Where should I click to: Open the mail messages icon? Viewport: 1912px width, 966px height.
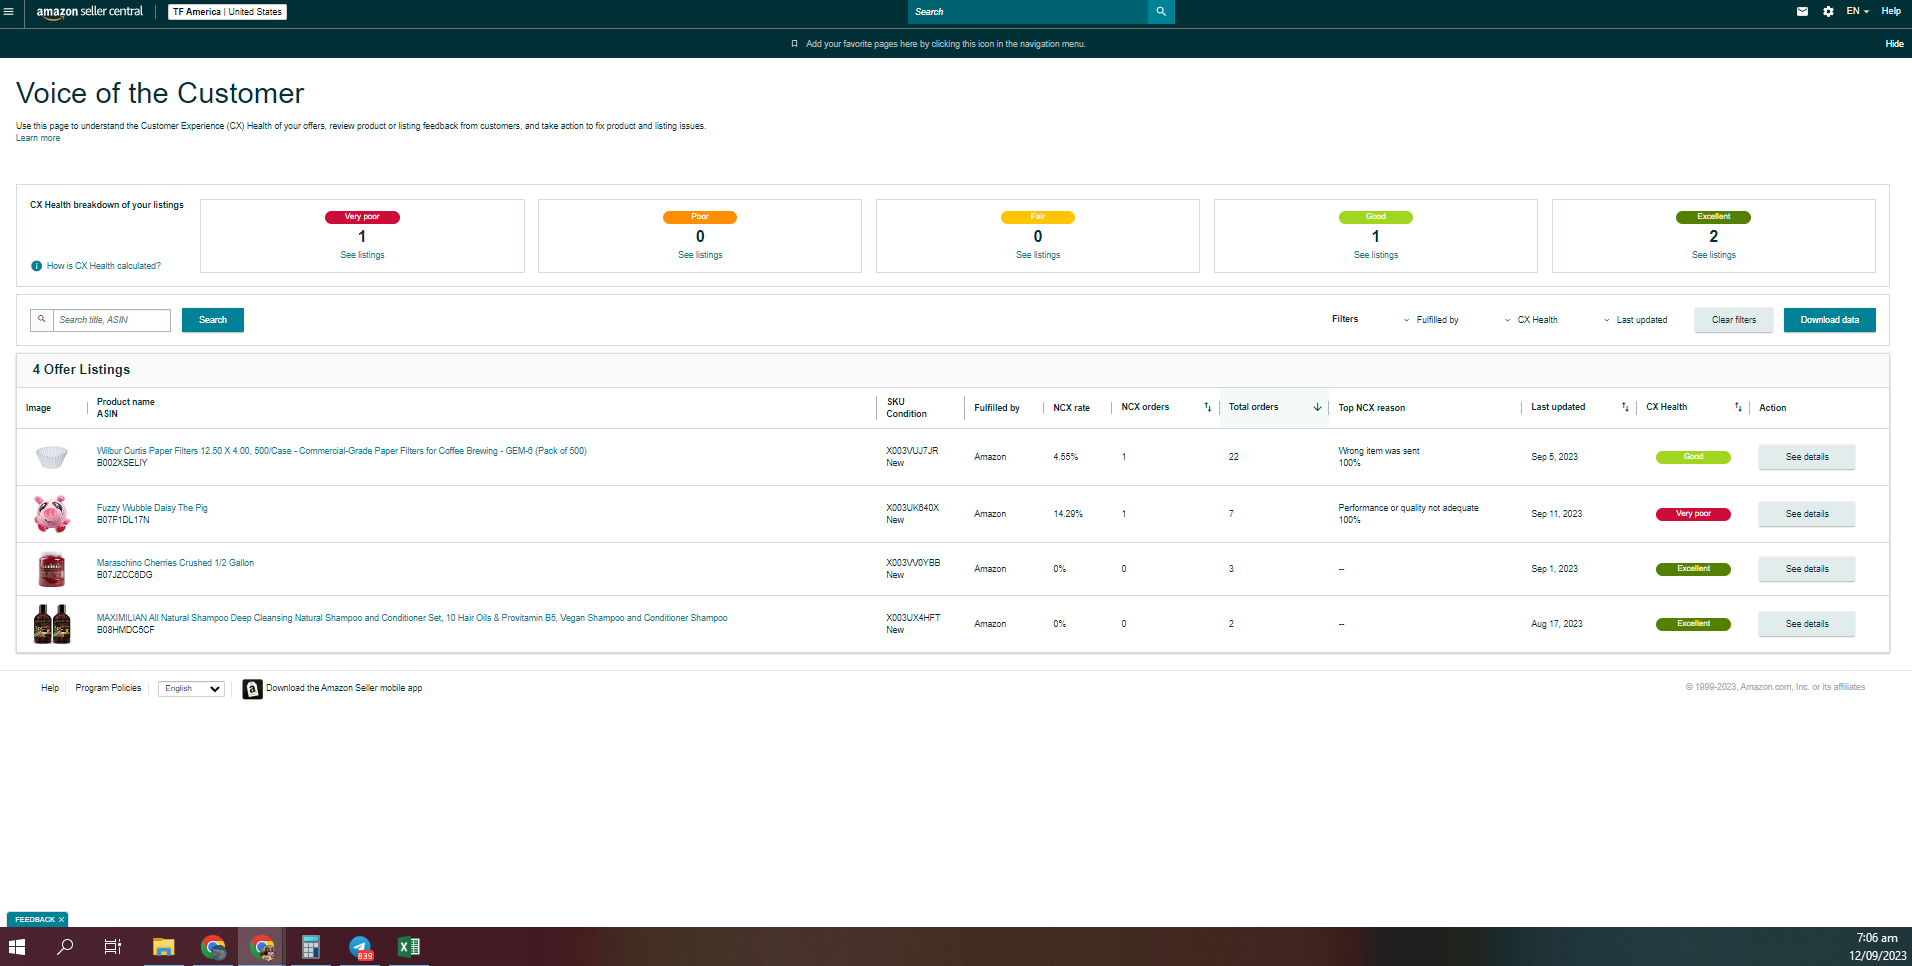1802,12
